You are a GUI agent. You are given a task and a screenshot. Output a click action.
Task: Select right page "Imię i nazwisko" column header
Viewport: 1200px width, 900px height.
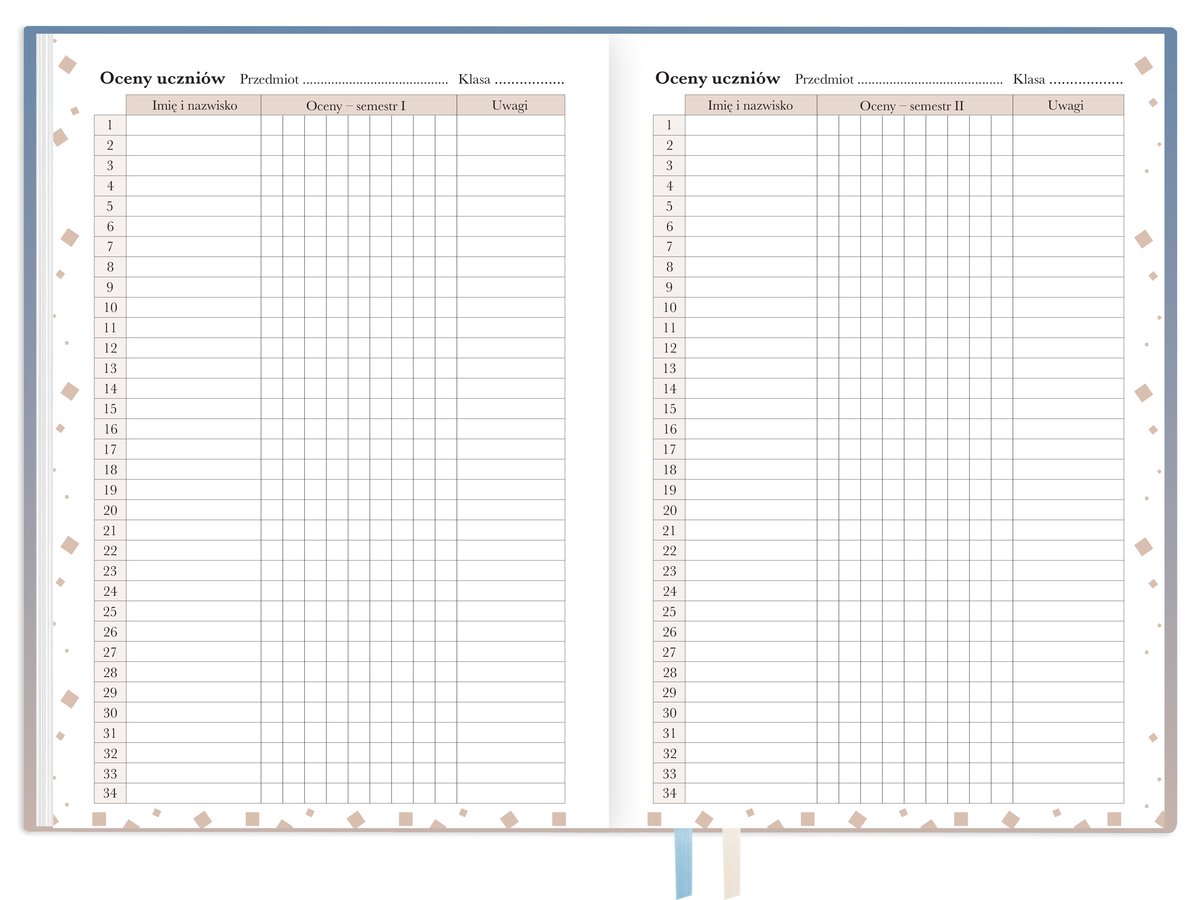750,105
